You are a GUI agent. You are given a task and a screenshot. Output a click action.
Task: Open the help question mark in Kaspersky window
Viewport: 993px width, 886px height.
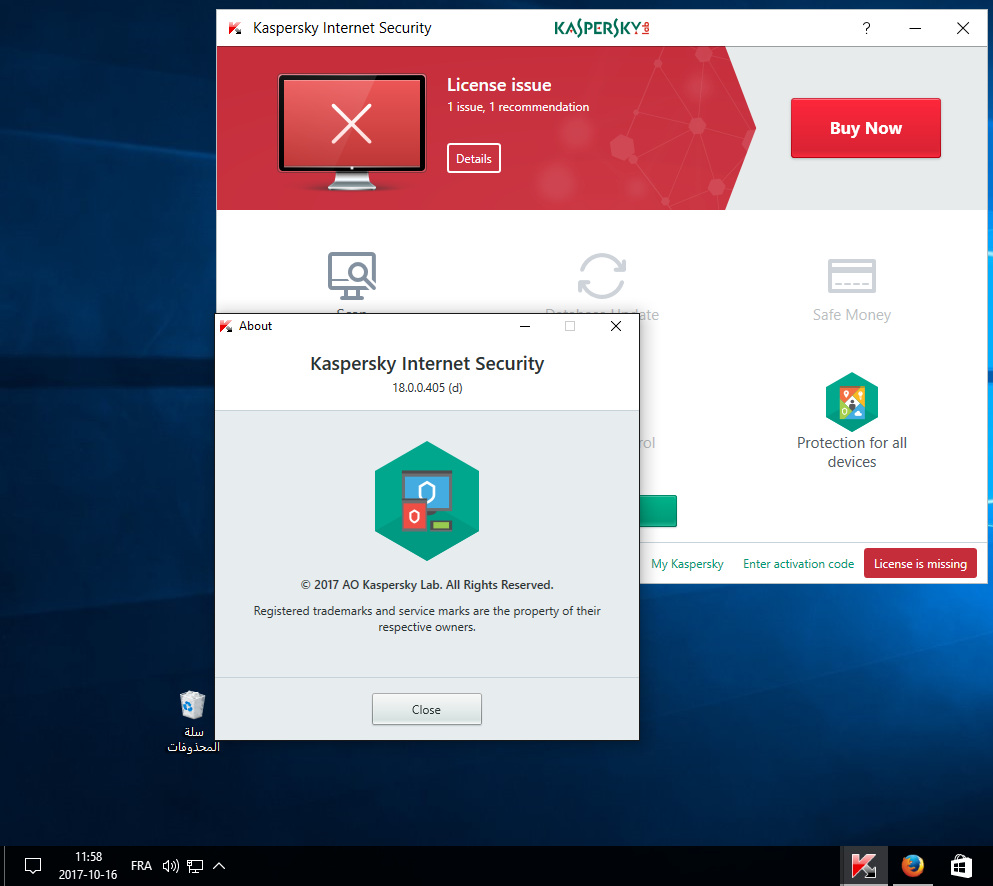(x=866, y=28)
